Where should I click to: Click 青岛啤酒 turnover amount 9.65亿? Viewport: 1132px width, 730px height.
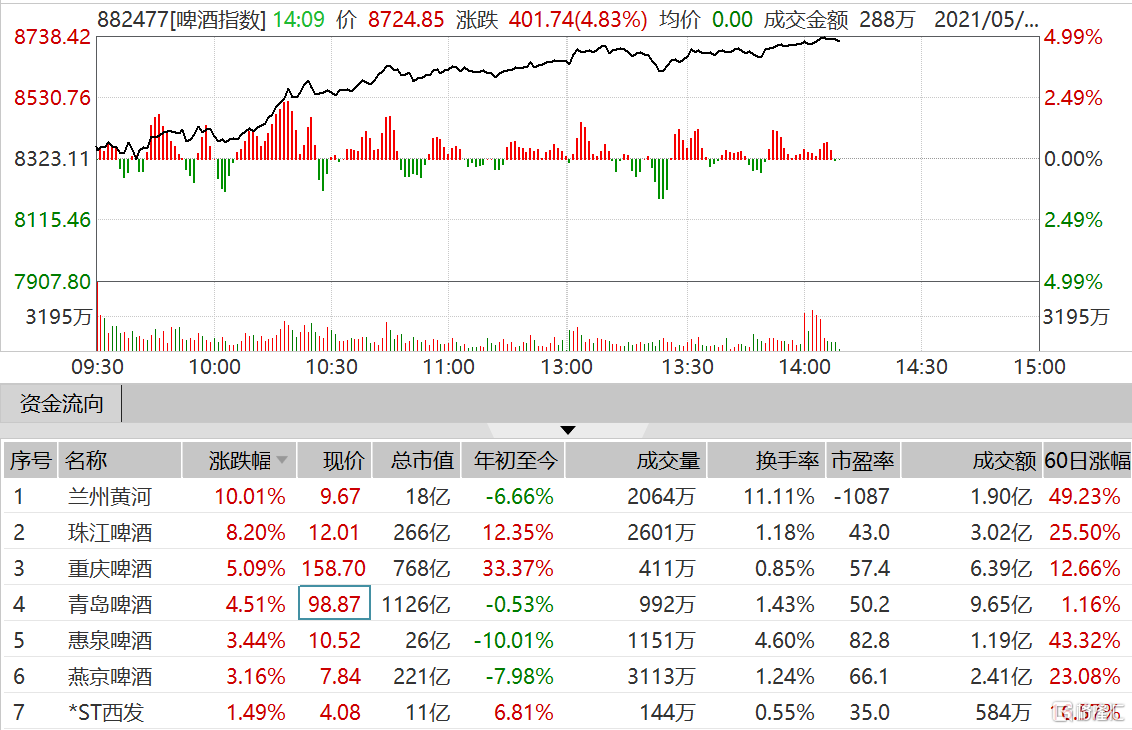(1001, 604)
